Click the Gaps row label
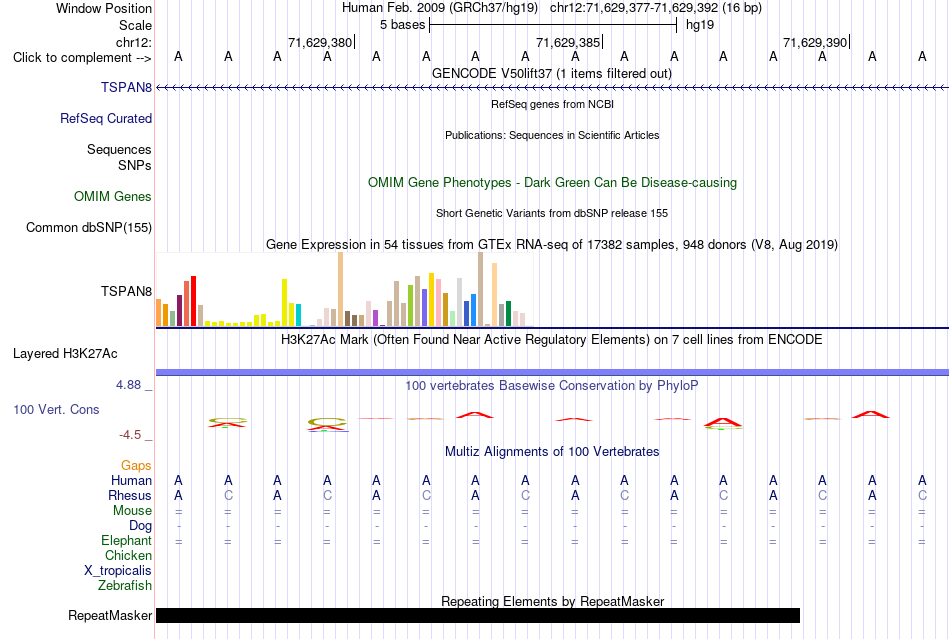Screen dimensions: 950x639 coord(136,465)
